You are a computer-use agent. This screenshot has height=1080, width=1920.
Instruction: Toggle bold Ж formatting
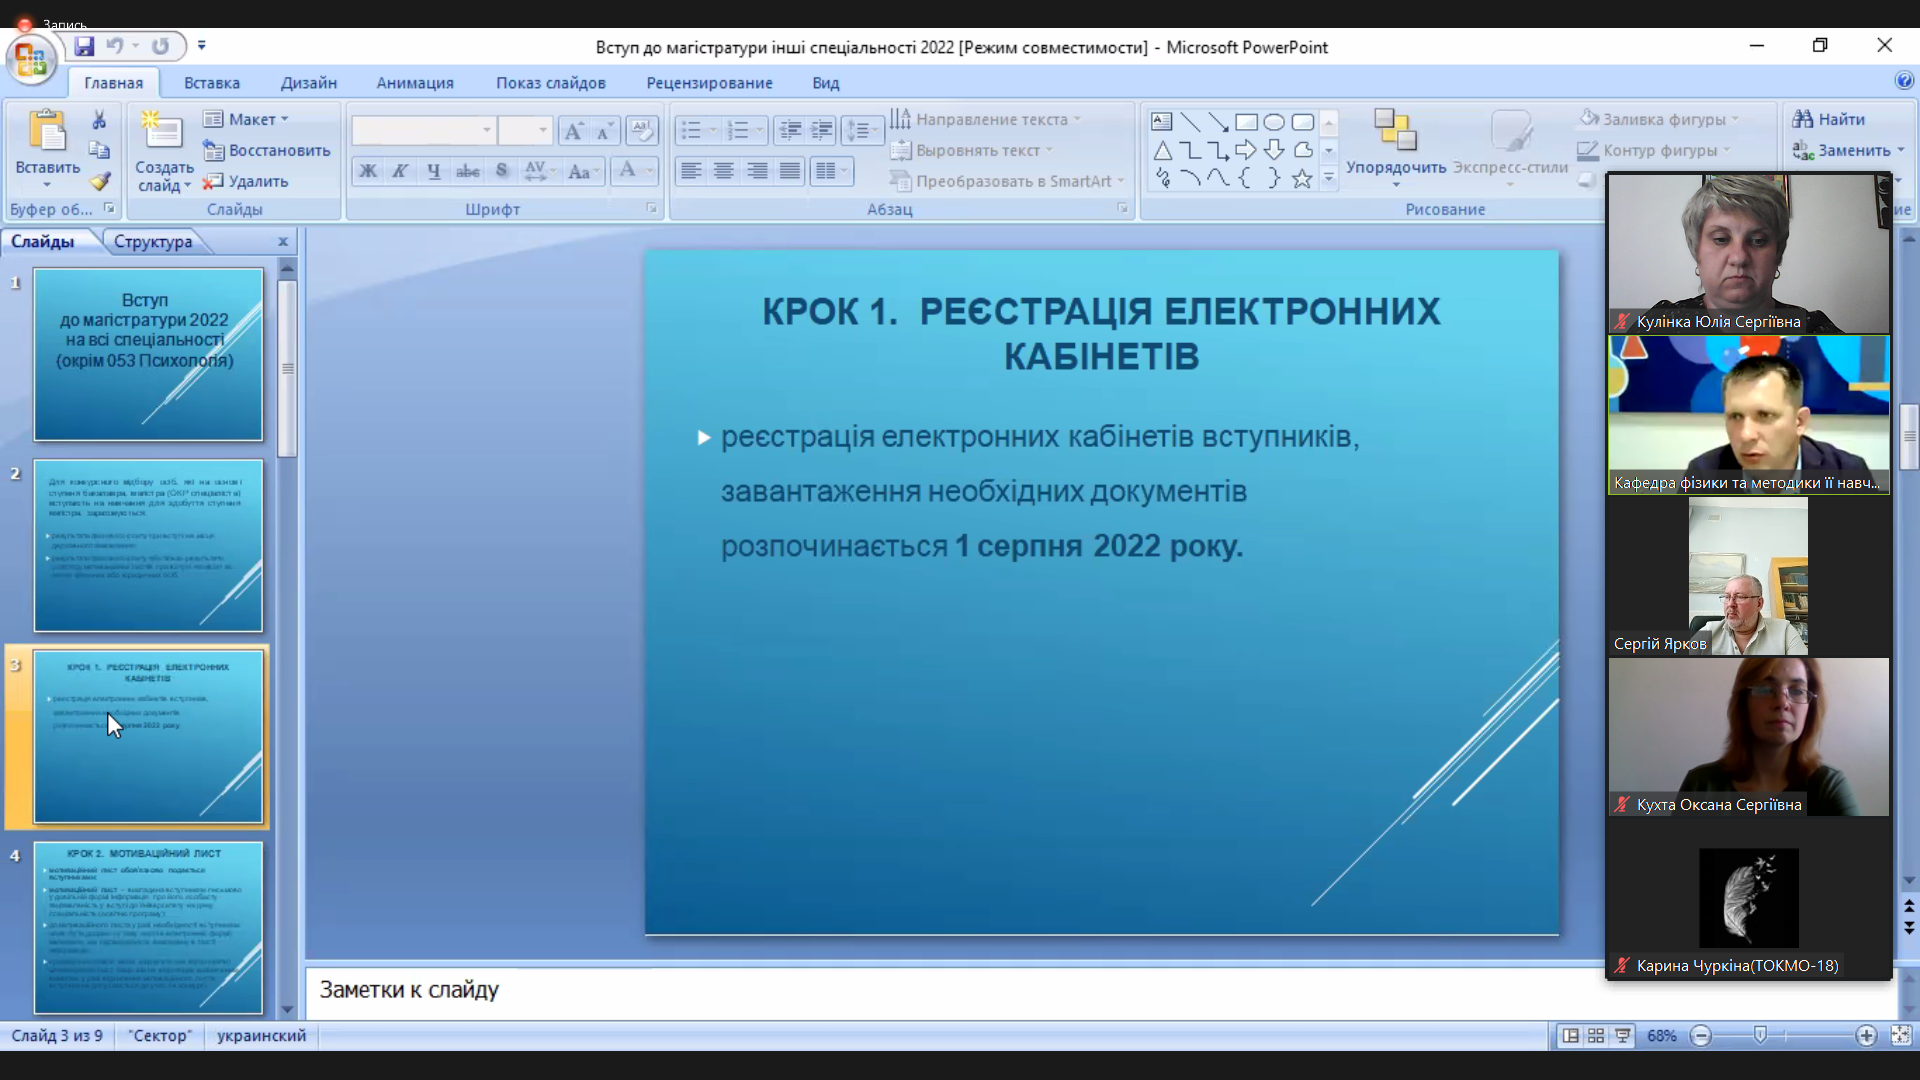pos(368,171)
